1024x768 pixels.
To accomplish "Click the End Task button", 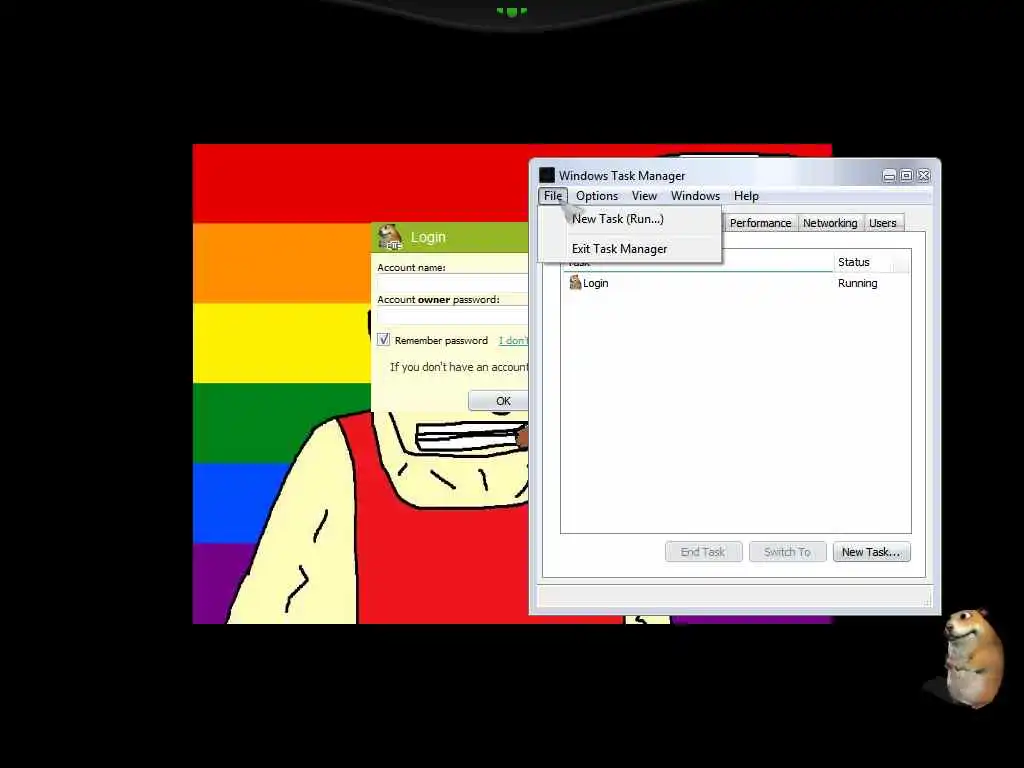I will [703, 552].
